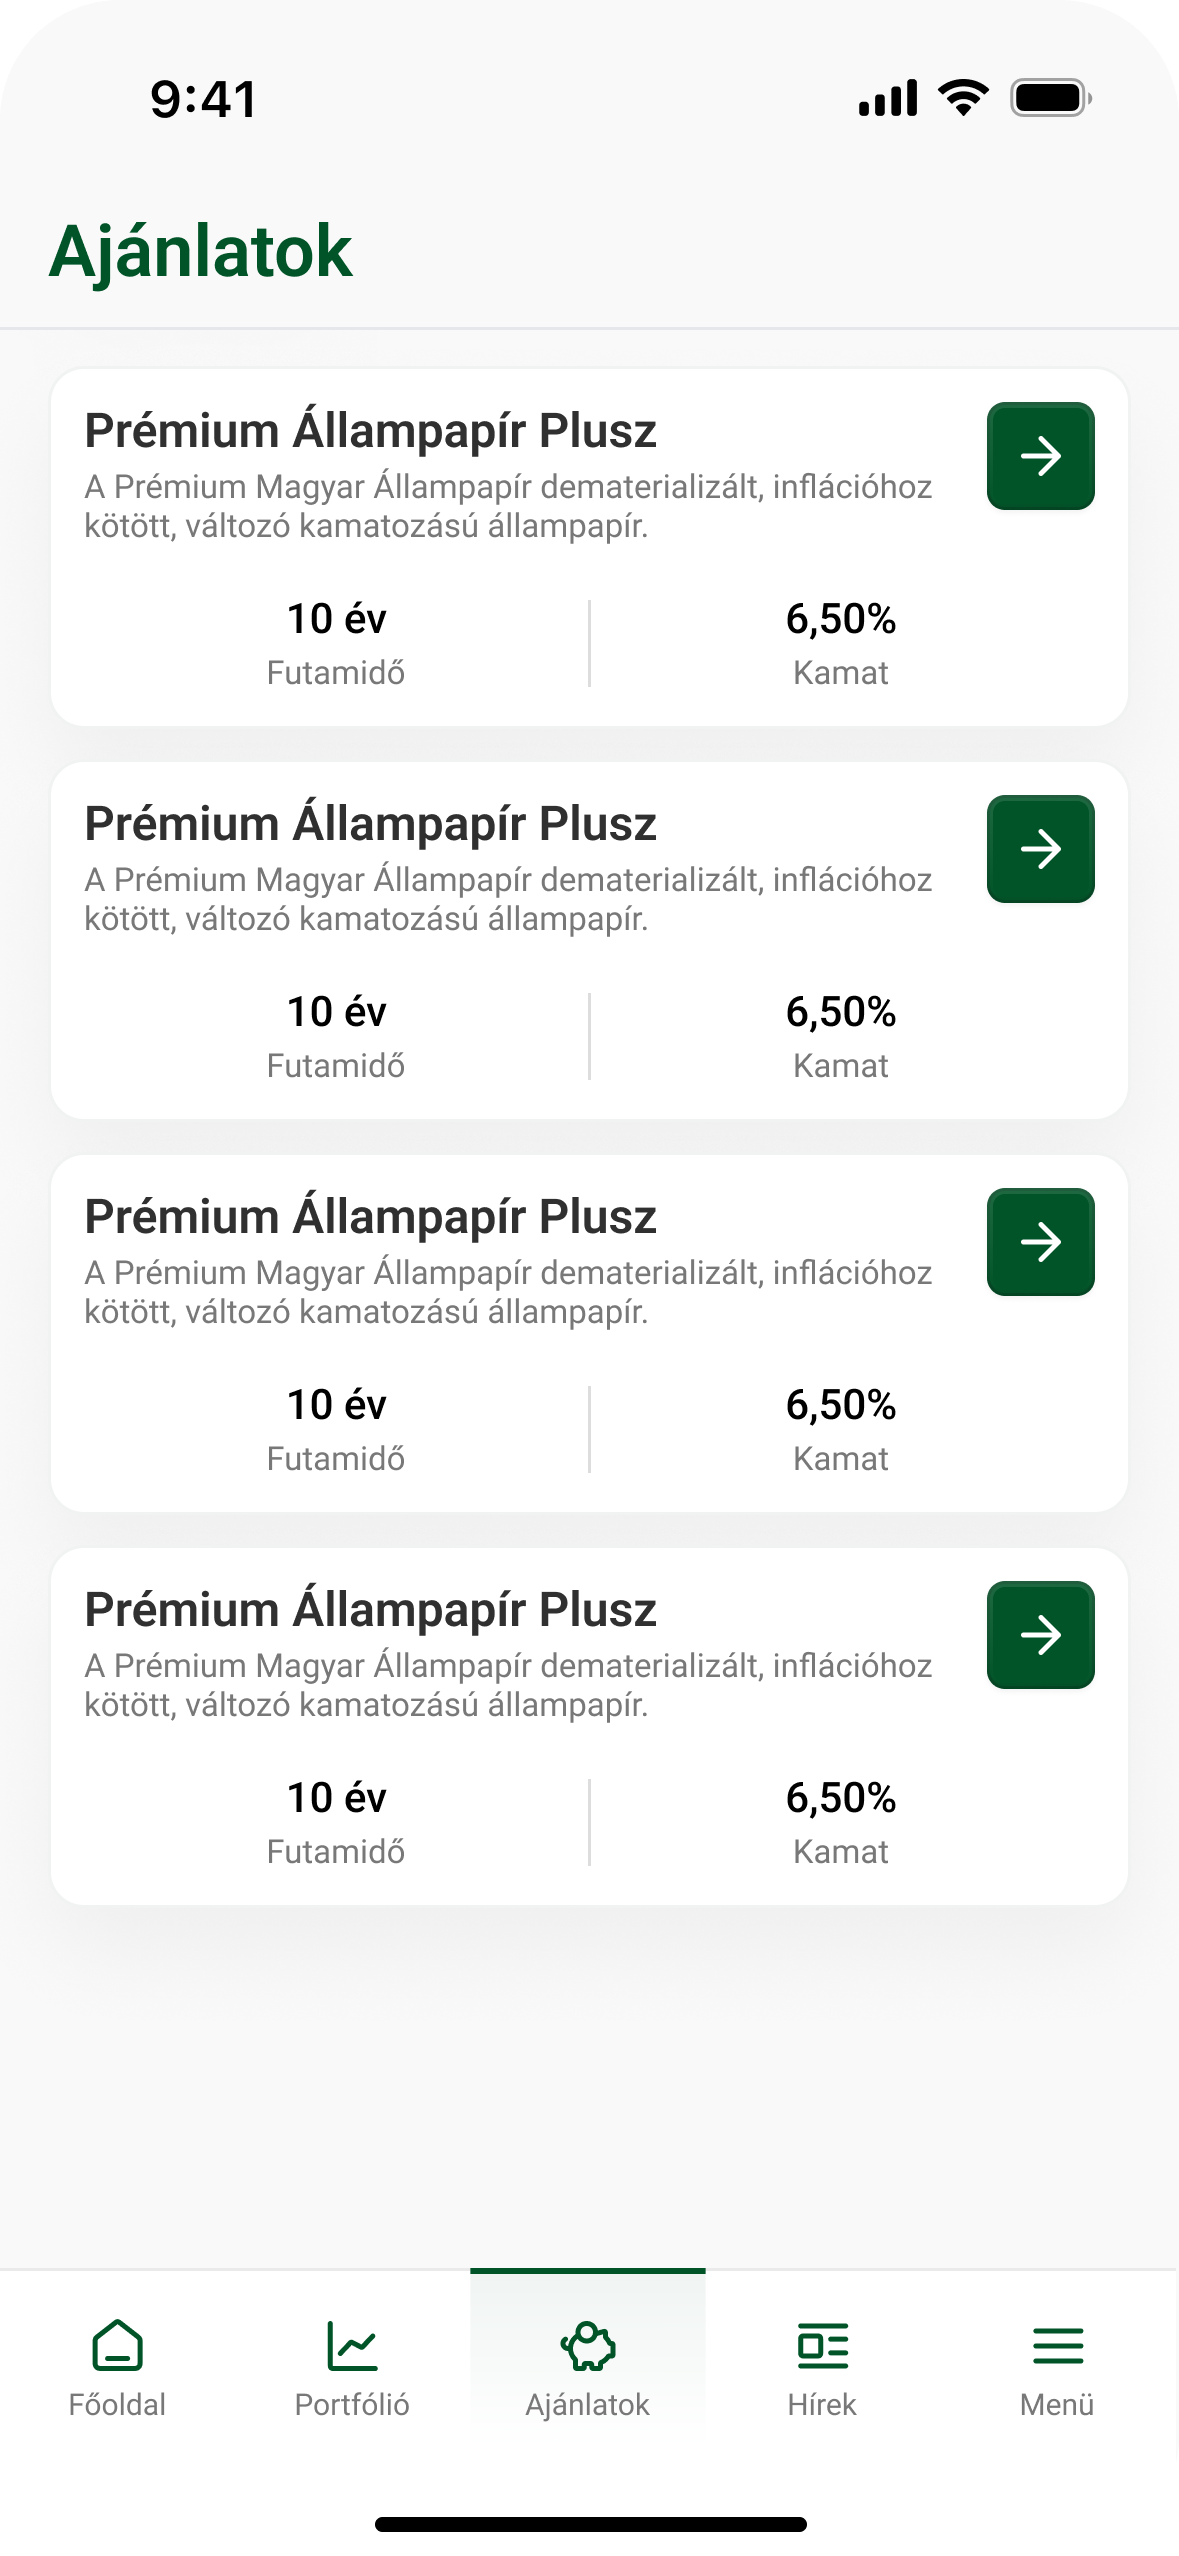Viewport: 1179px width, 2556px height.
Task: Tap first card's 6,50% interest rate
Action: [x=840, y=619]
